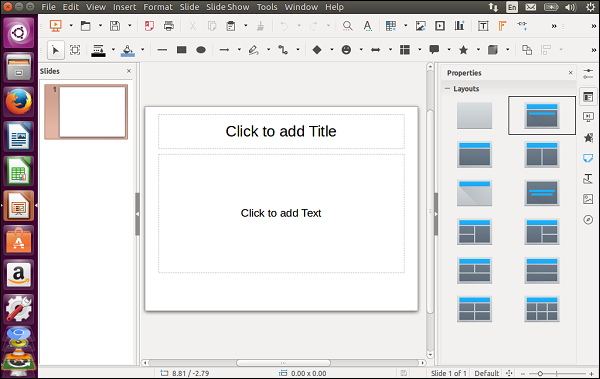600x379 pixels.
Task: Select the Connector tool
Action: pyautogui.click(x=283, y=50)
